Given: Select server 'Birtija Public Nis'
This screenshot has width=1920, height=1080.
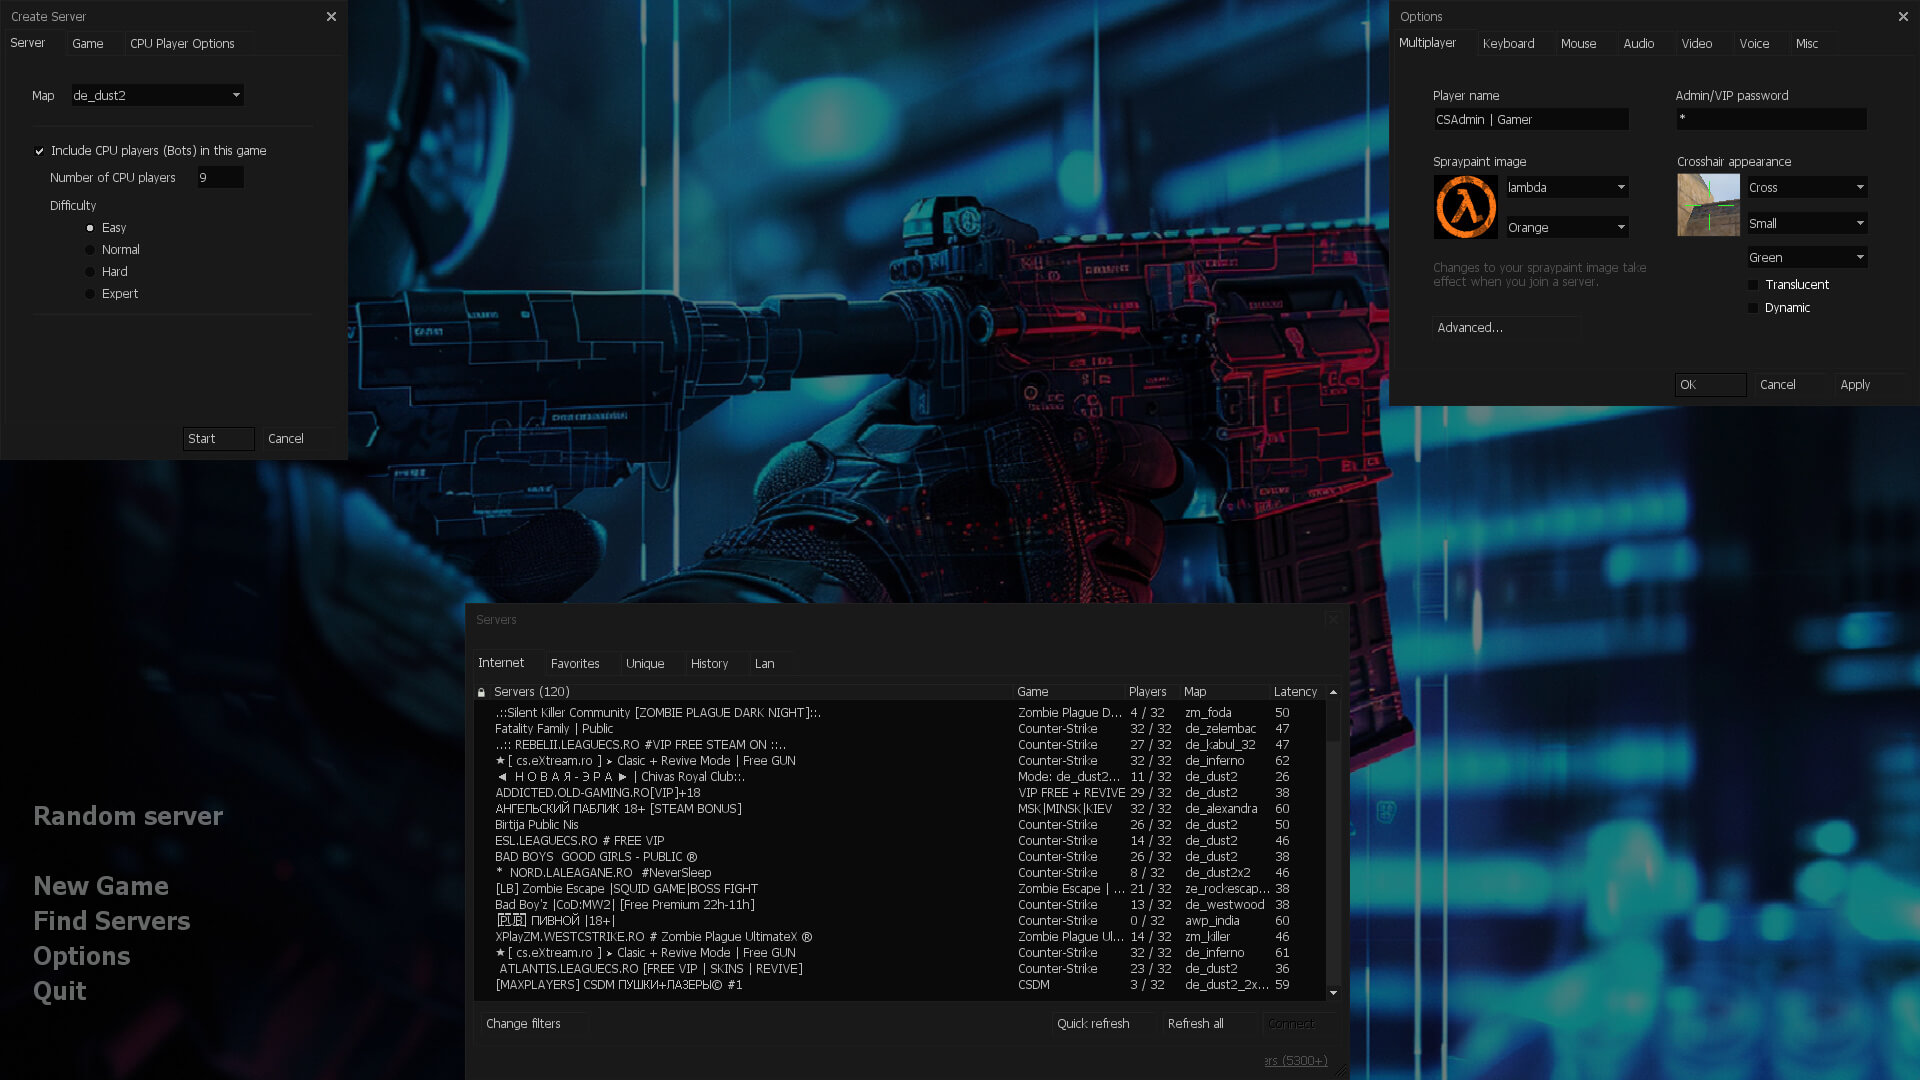Looking at the screenshot, I should click(x=900, y=825).
